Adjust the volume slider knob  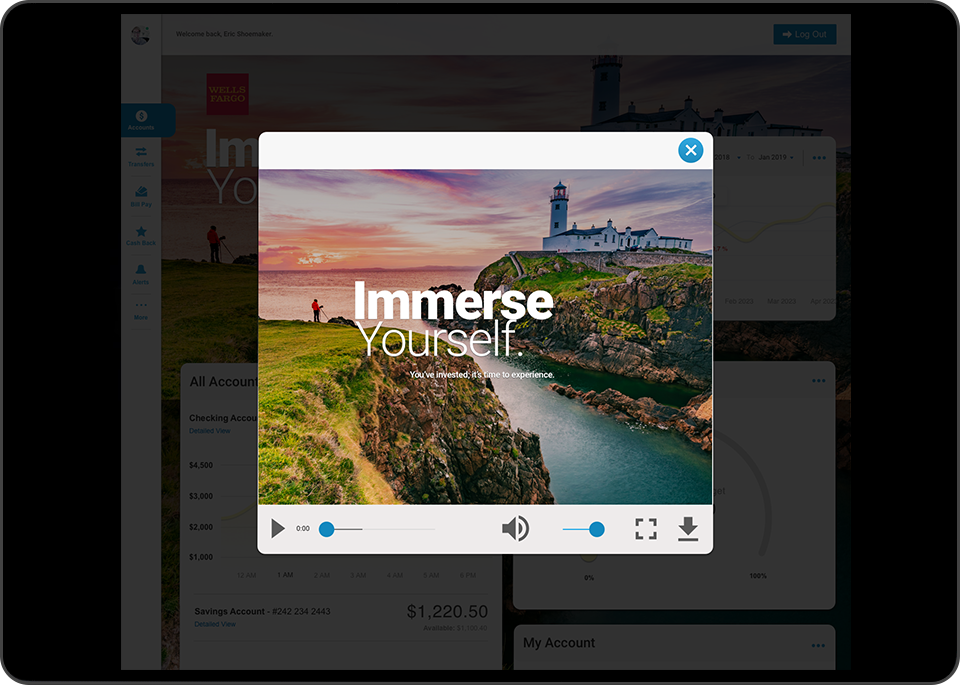pos(596,529)
